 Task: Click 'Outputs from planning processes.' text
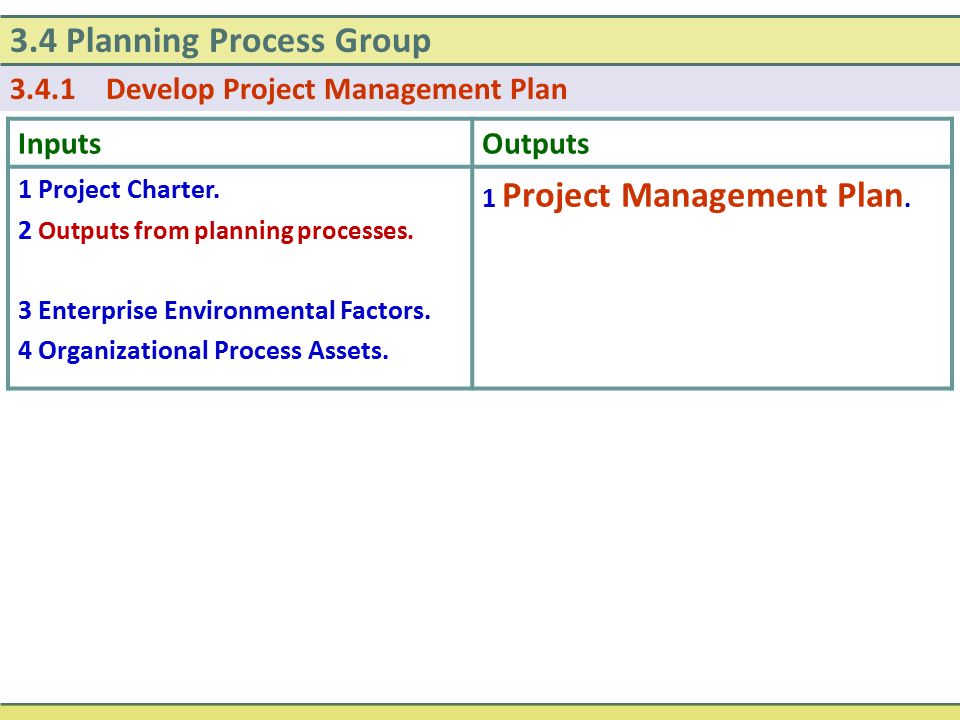226,231
